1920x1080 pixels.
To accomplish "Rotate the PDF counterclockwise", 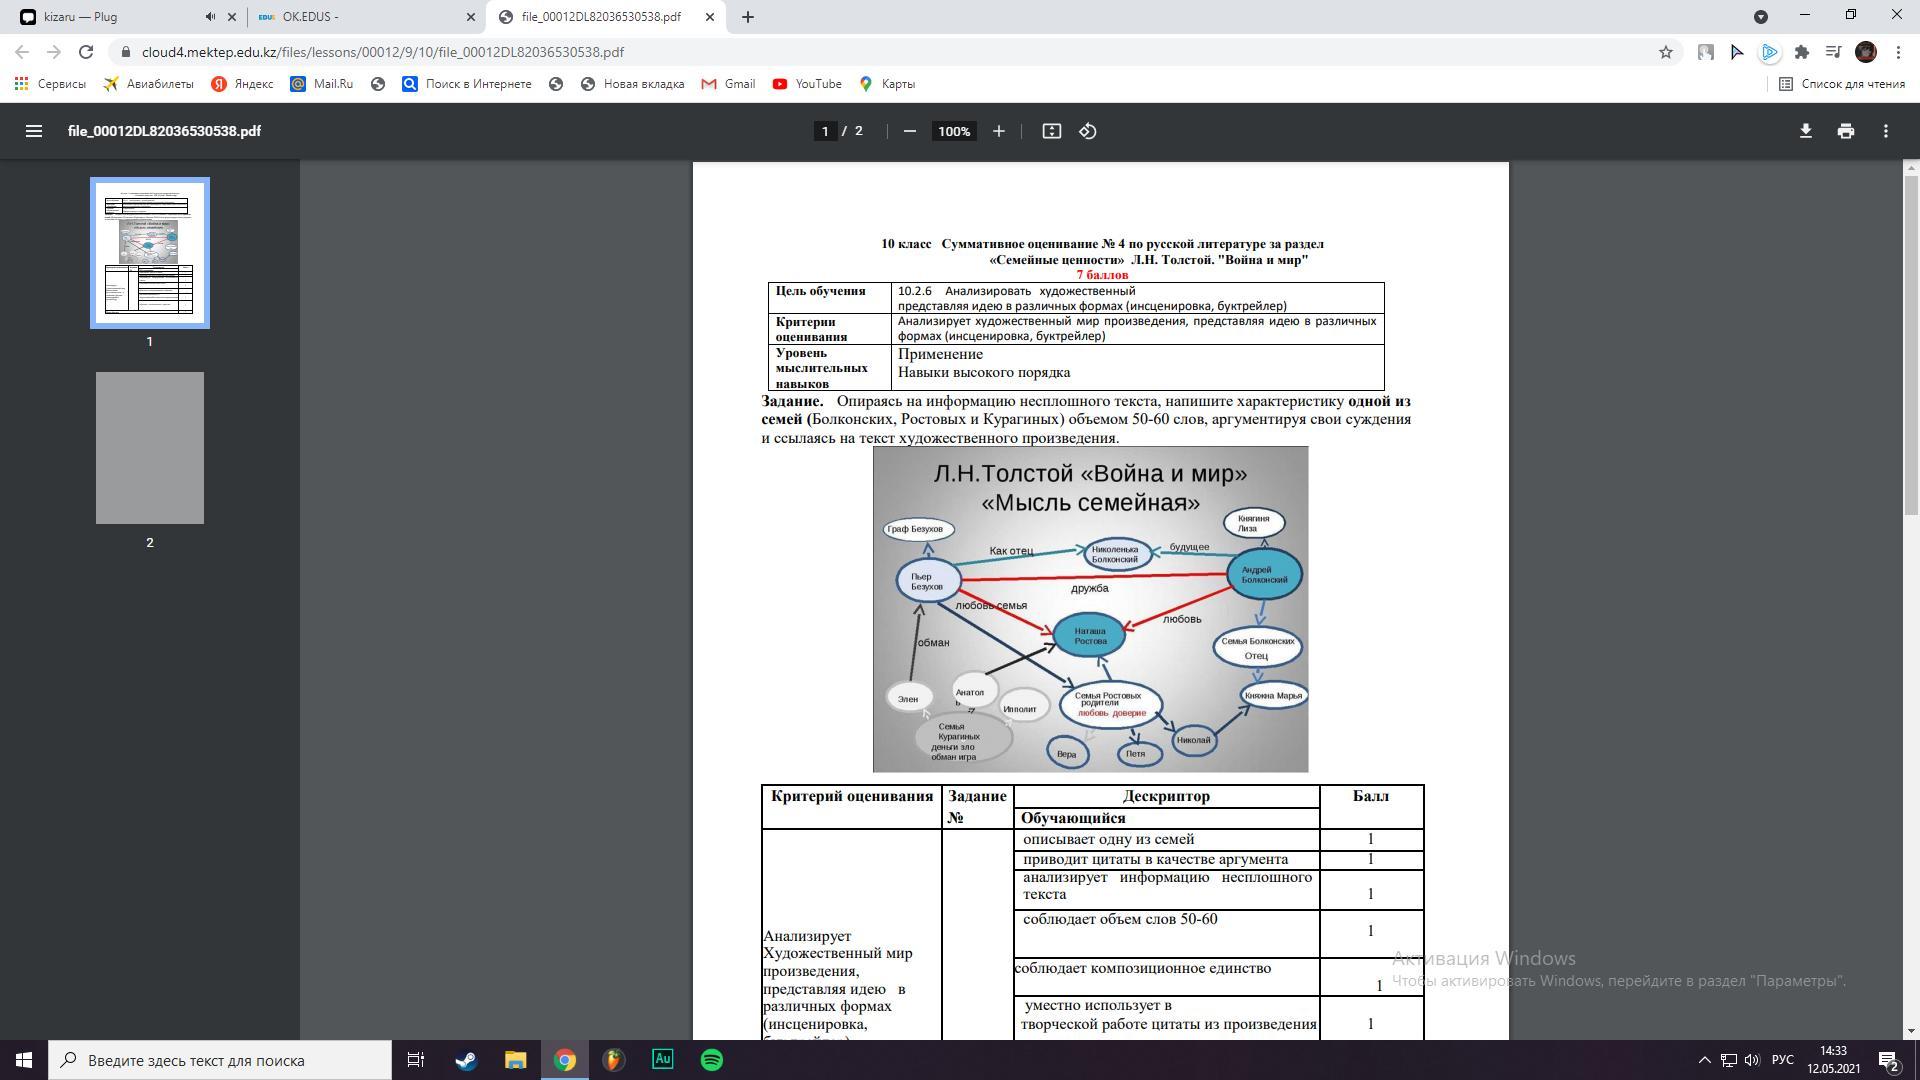I will point(1088,131).
